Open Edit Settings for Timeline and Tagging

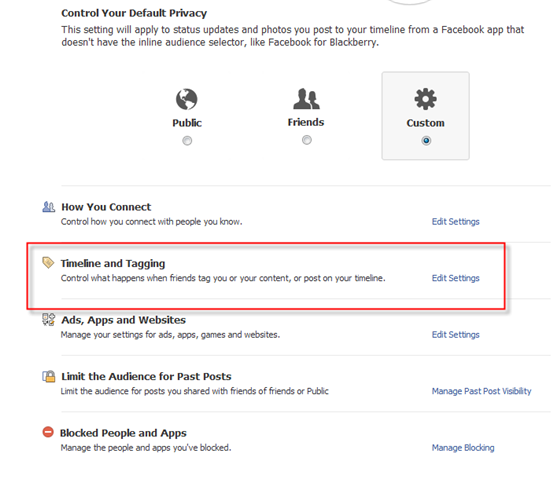tap(455, 278)
